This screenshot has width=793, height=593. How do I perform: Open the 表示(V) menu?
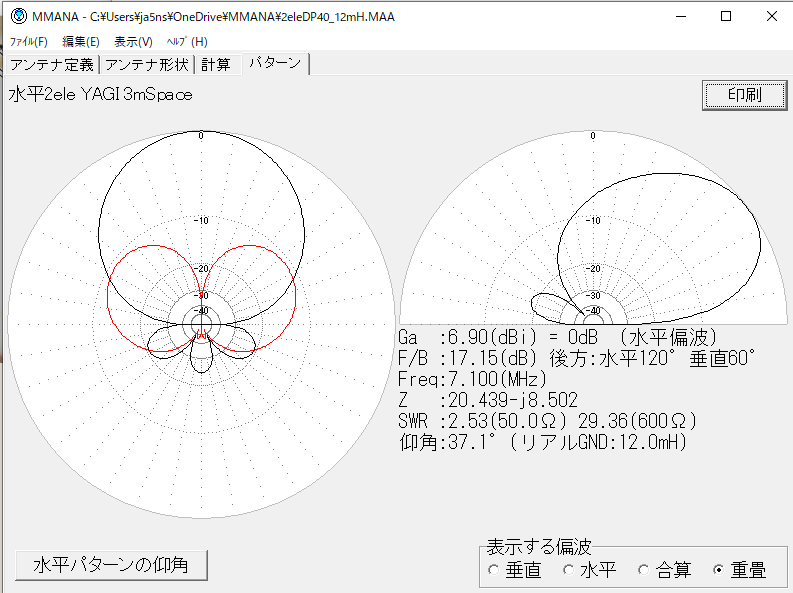point(134,42)
